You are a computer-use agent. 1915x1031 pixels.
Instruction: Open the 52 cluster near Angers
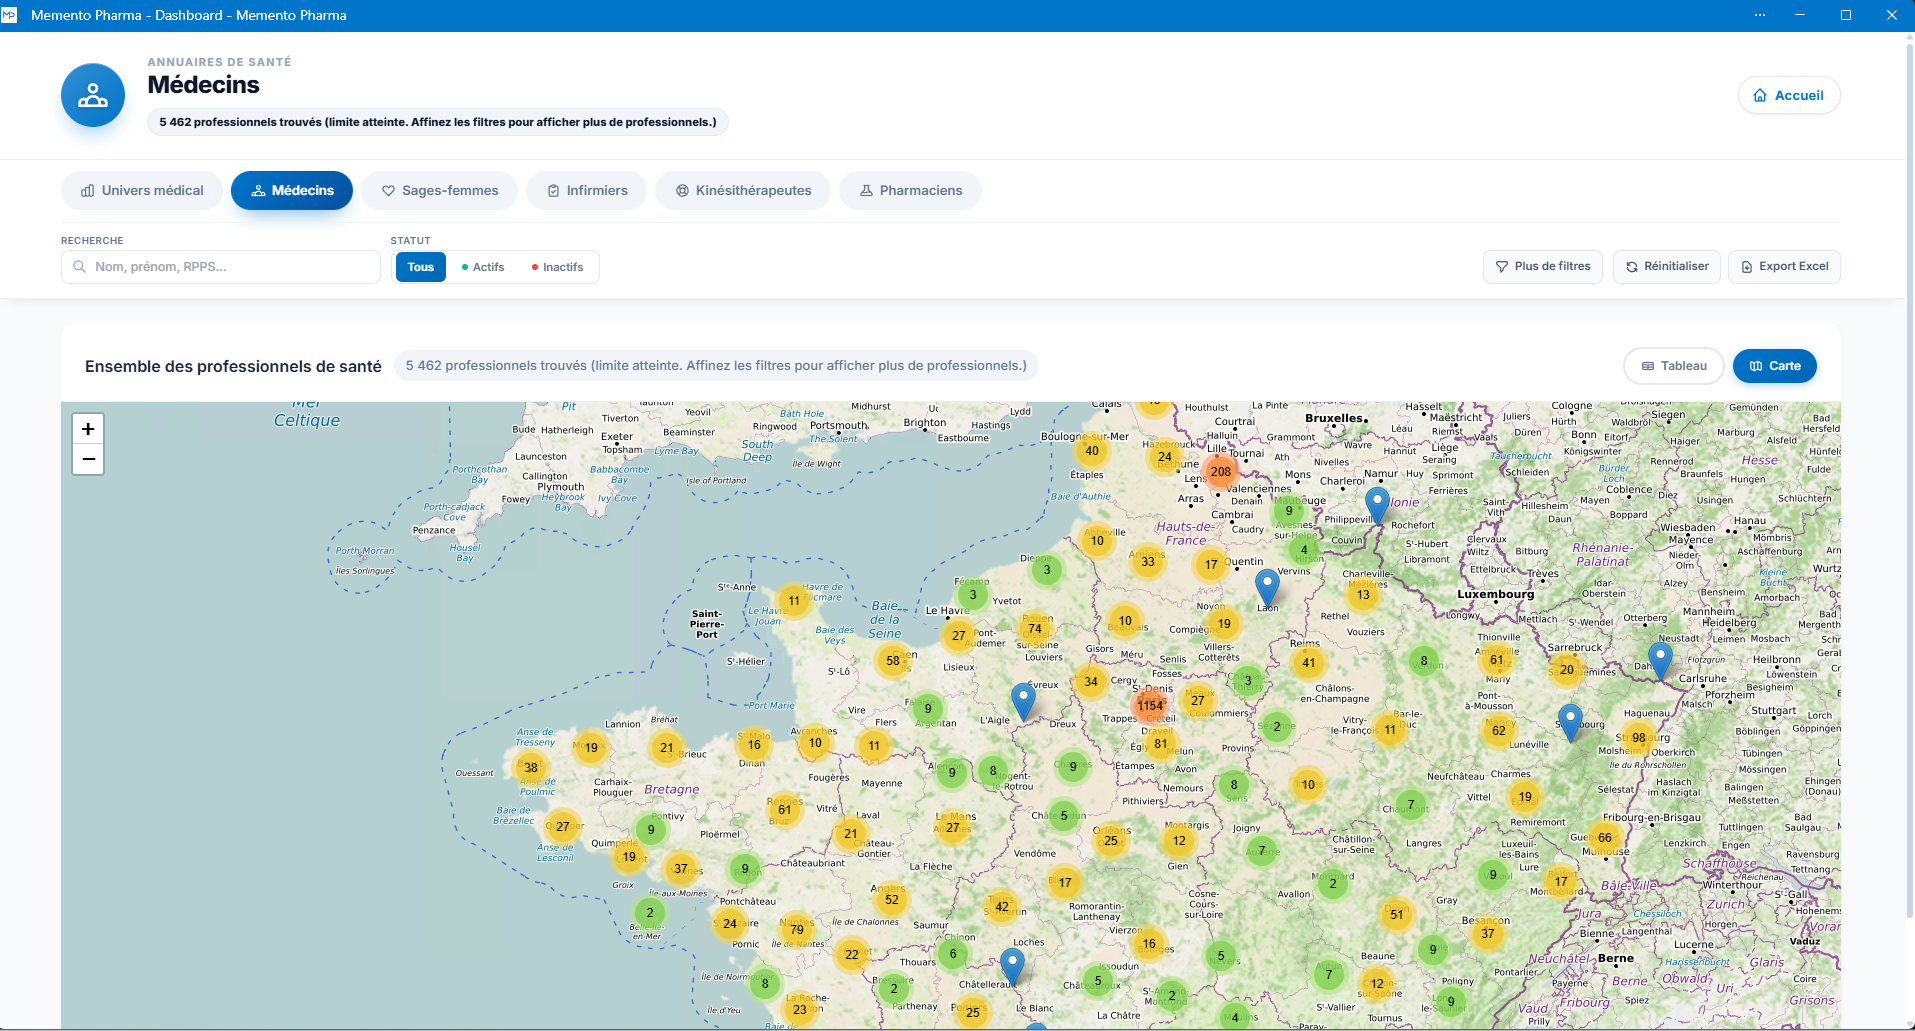892,899
